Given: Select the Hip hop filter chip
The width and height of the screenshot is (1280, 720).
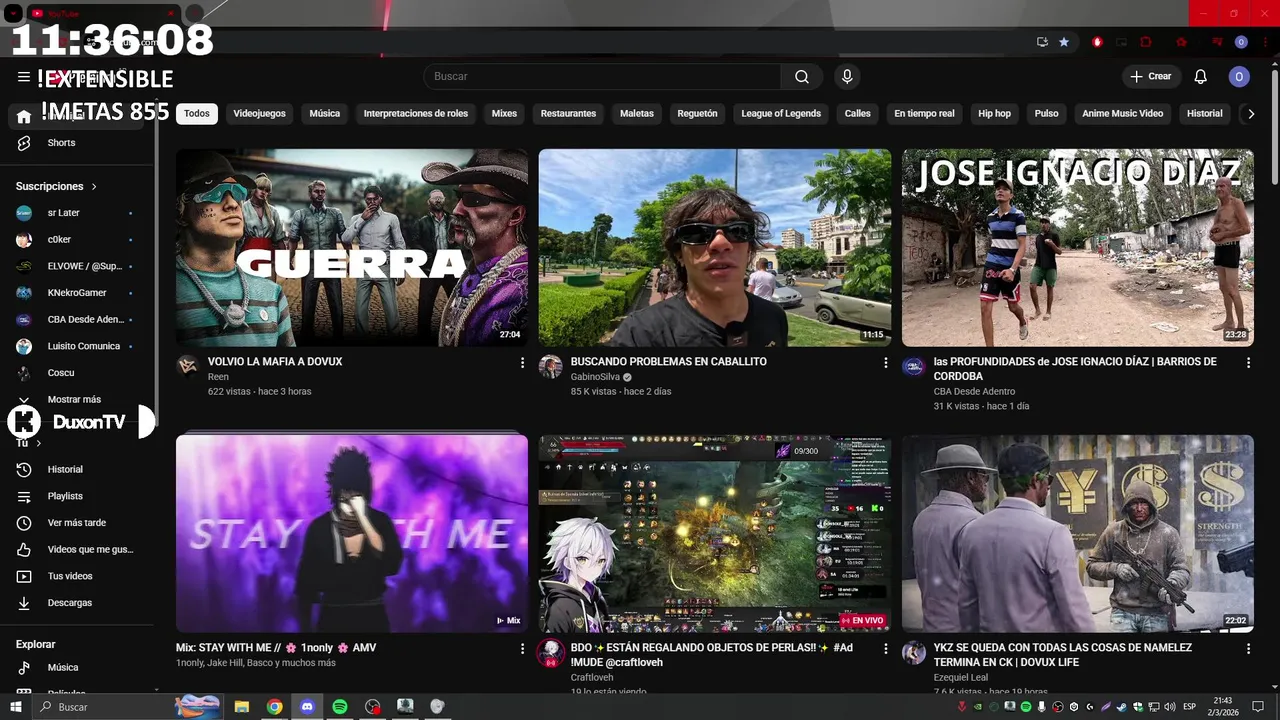Looking at the screenshot, I should pos(994,114).
